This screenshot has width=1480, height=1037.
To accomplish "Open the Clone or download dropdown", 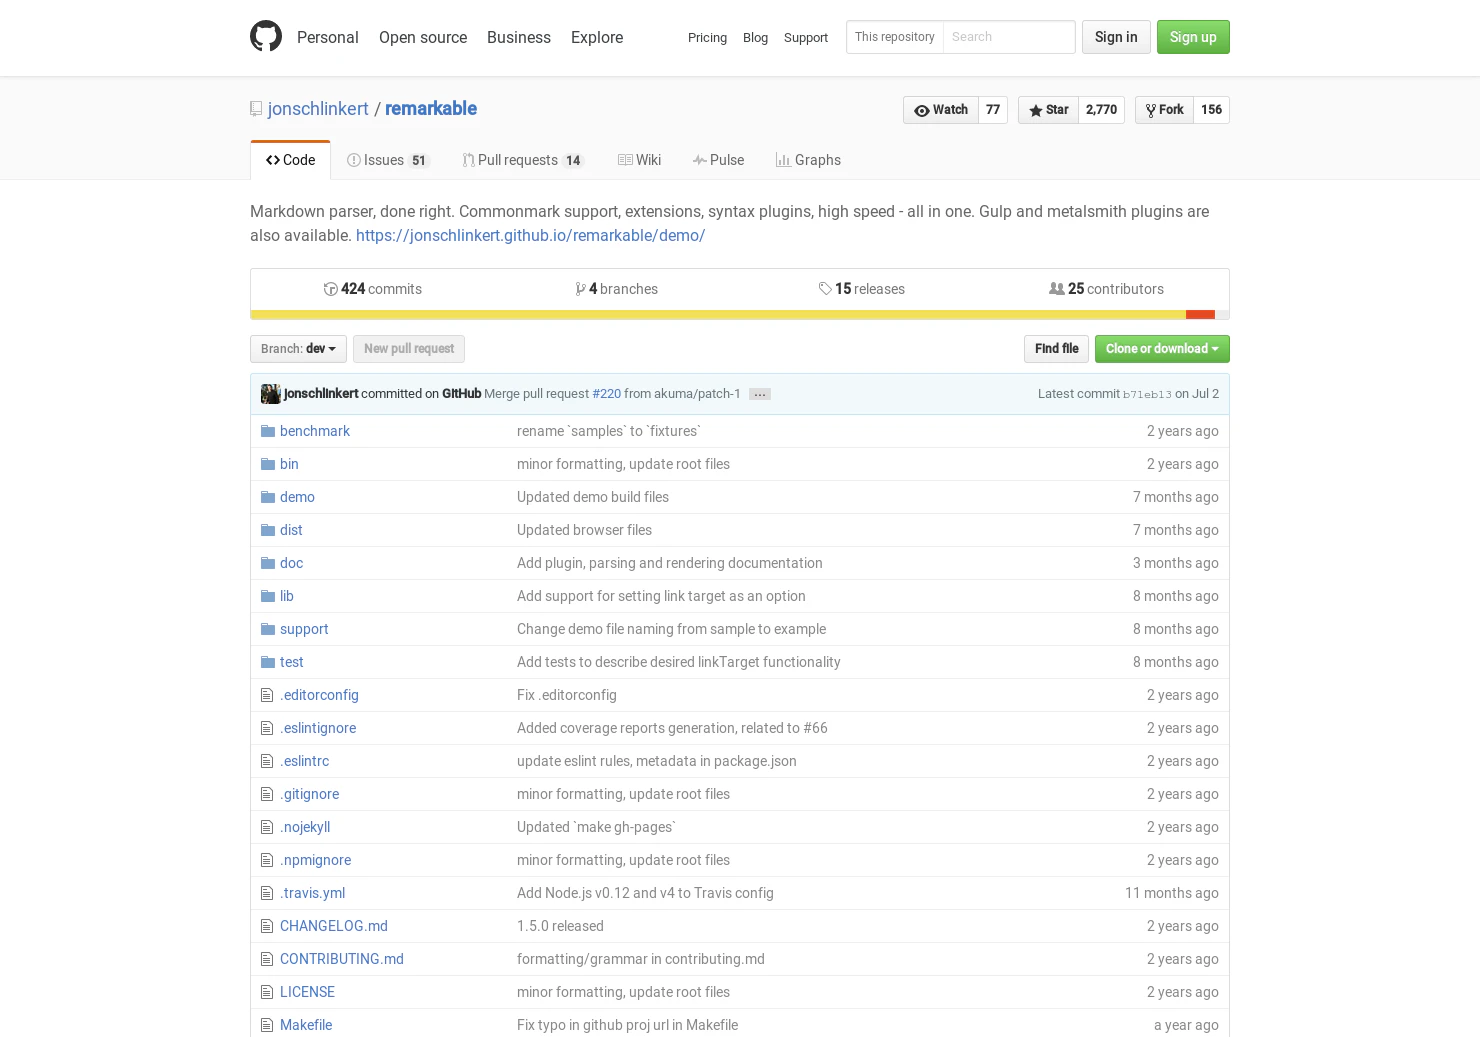I will (1162, 349).
